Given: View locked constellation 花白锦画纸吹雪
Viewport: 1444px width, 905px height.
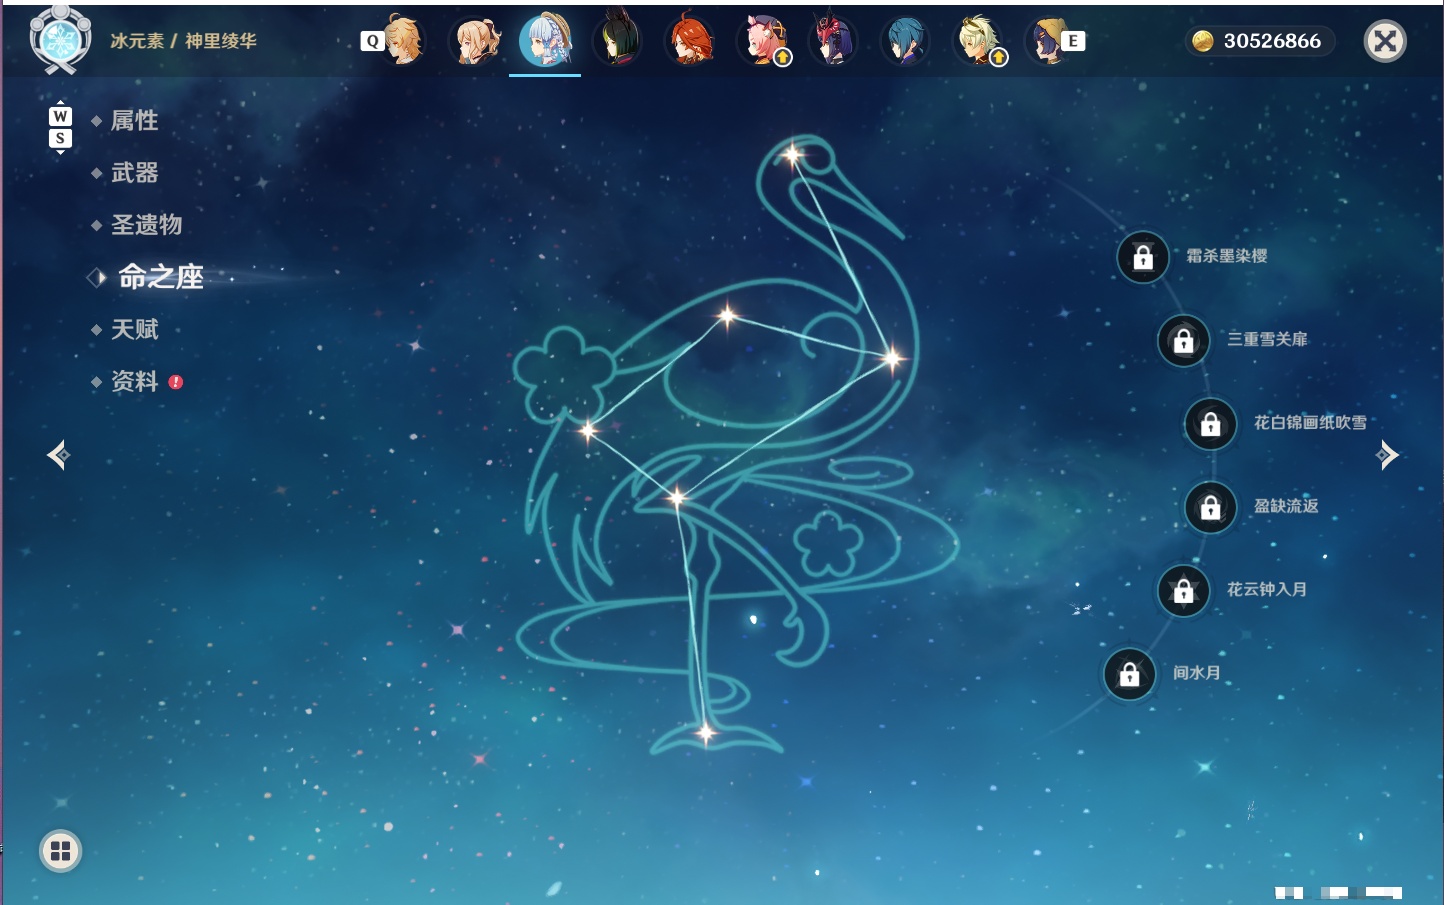Looking at the screenshot, I should click(1211, 424).
